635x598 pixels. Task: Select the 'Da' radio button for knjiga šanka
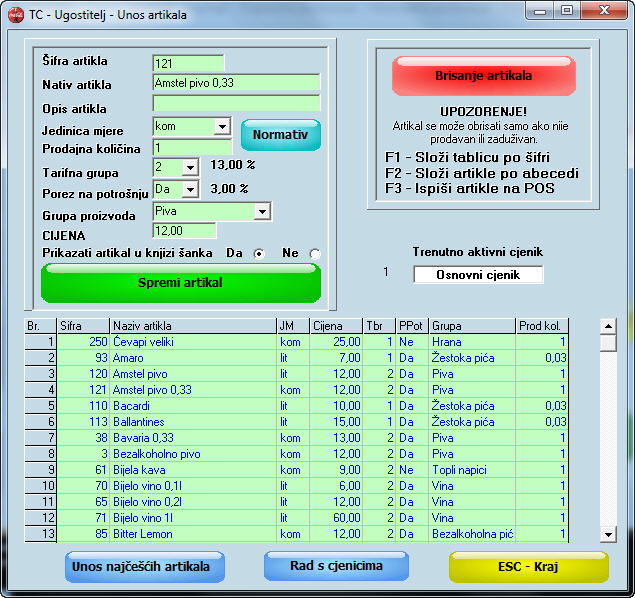click(x=259, y=254)
